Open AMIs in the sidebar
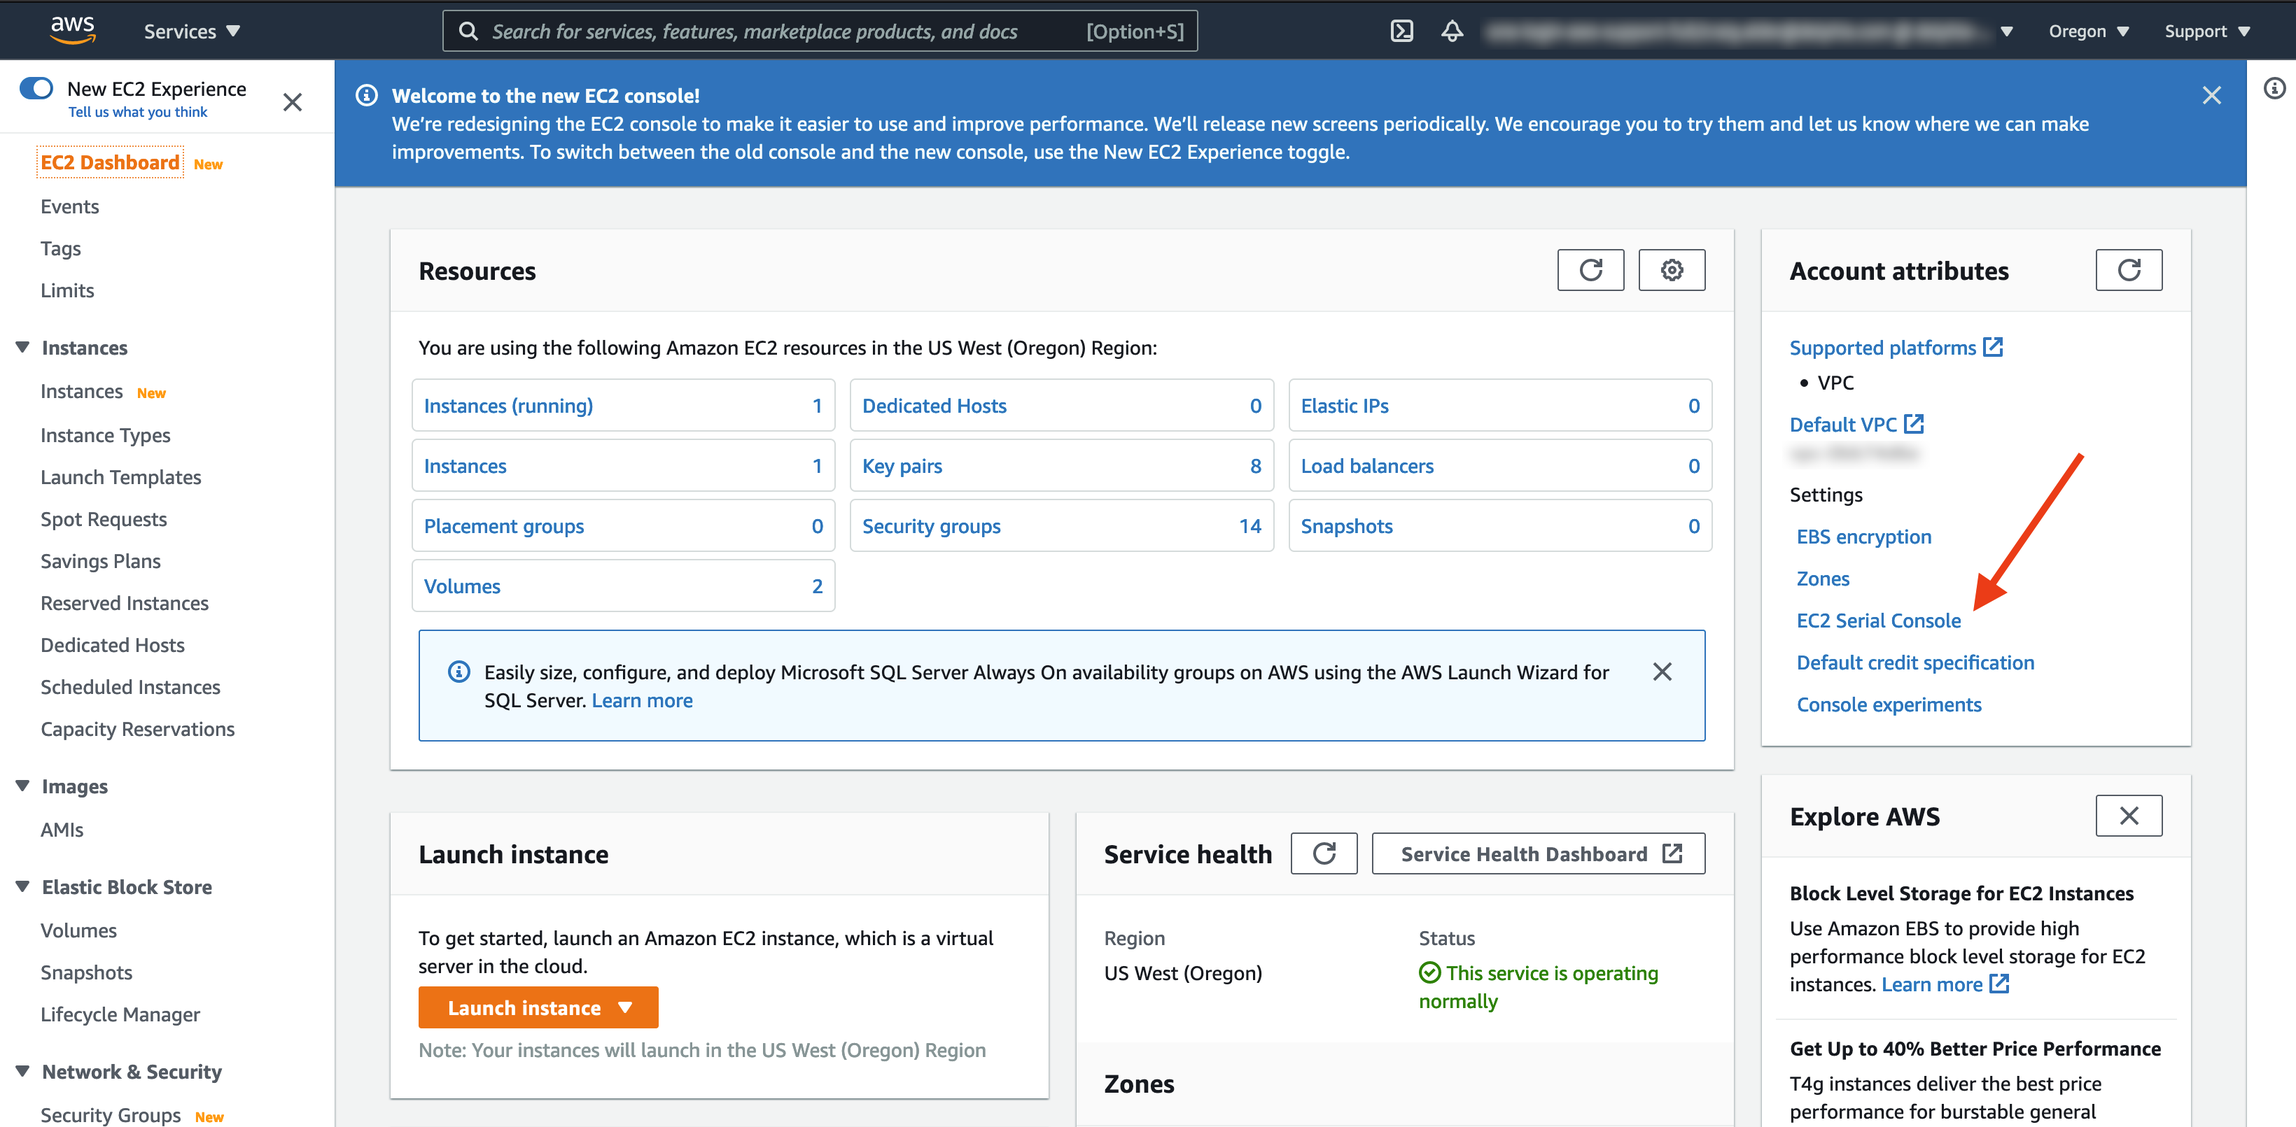 point(62,829)
